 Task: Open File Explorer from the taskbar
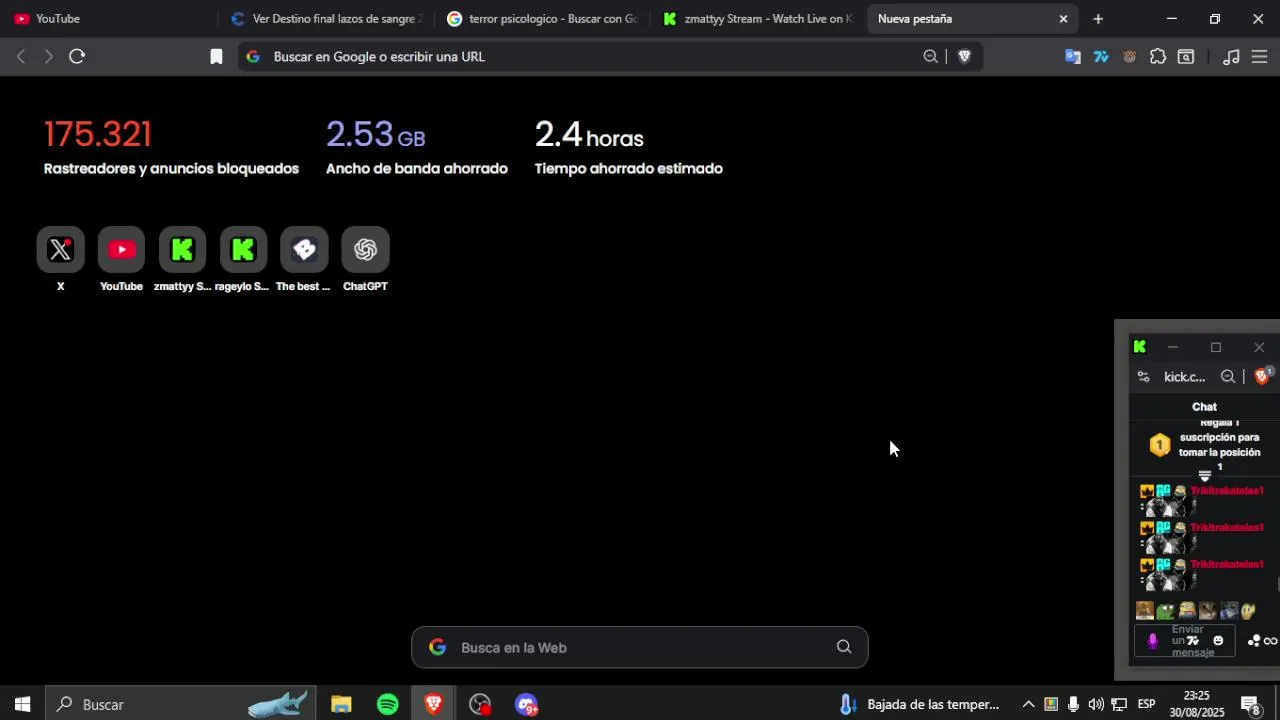click(x=341, y=704)
